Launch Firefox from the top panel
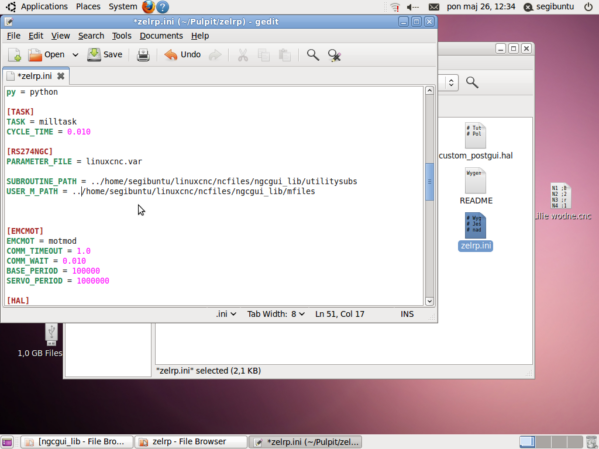The height and width of the screenshot is (449, 599). (x=148, y=6)
